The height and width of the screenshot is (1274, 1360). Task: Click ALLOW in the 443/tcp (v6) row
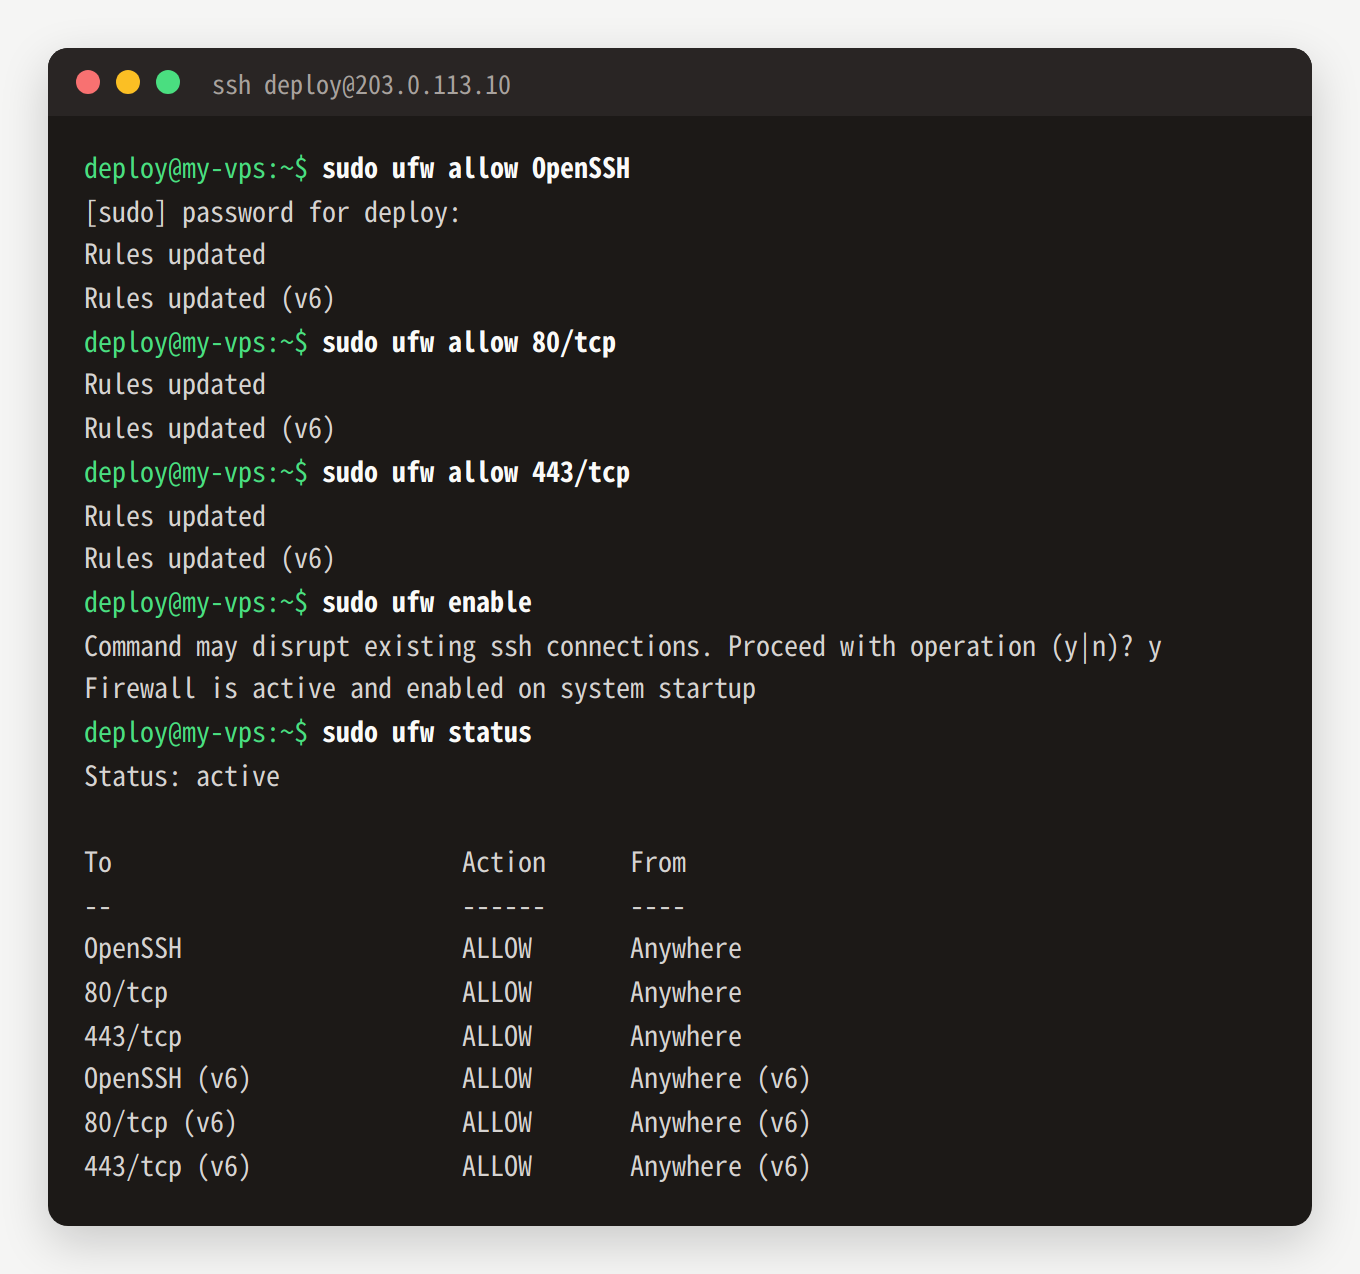pyautogui.click(x=497, y=1167)
